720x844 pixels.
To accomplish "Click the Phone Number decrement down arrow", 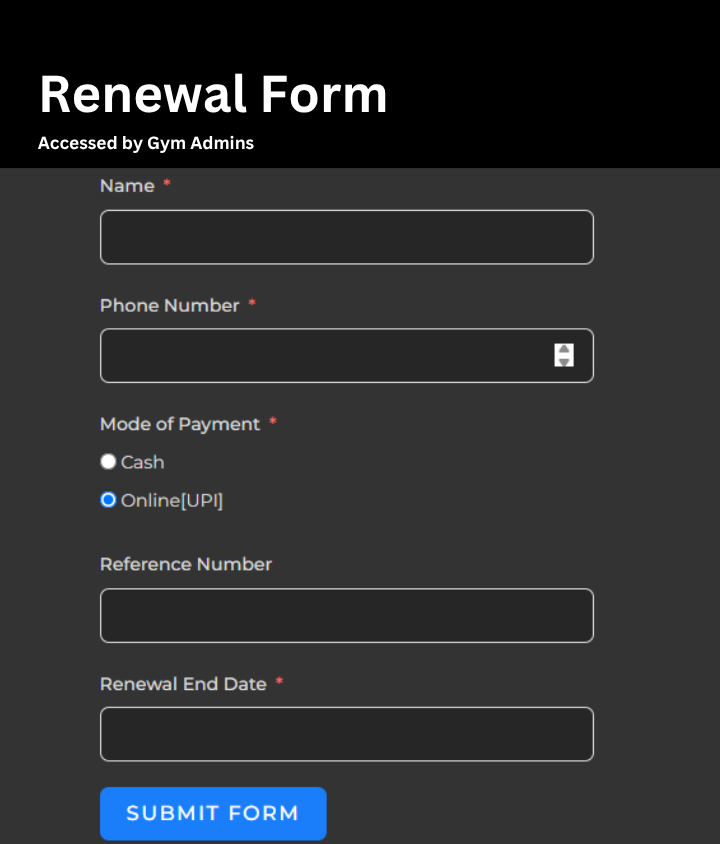I will pos(564,361).
